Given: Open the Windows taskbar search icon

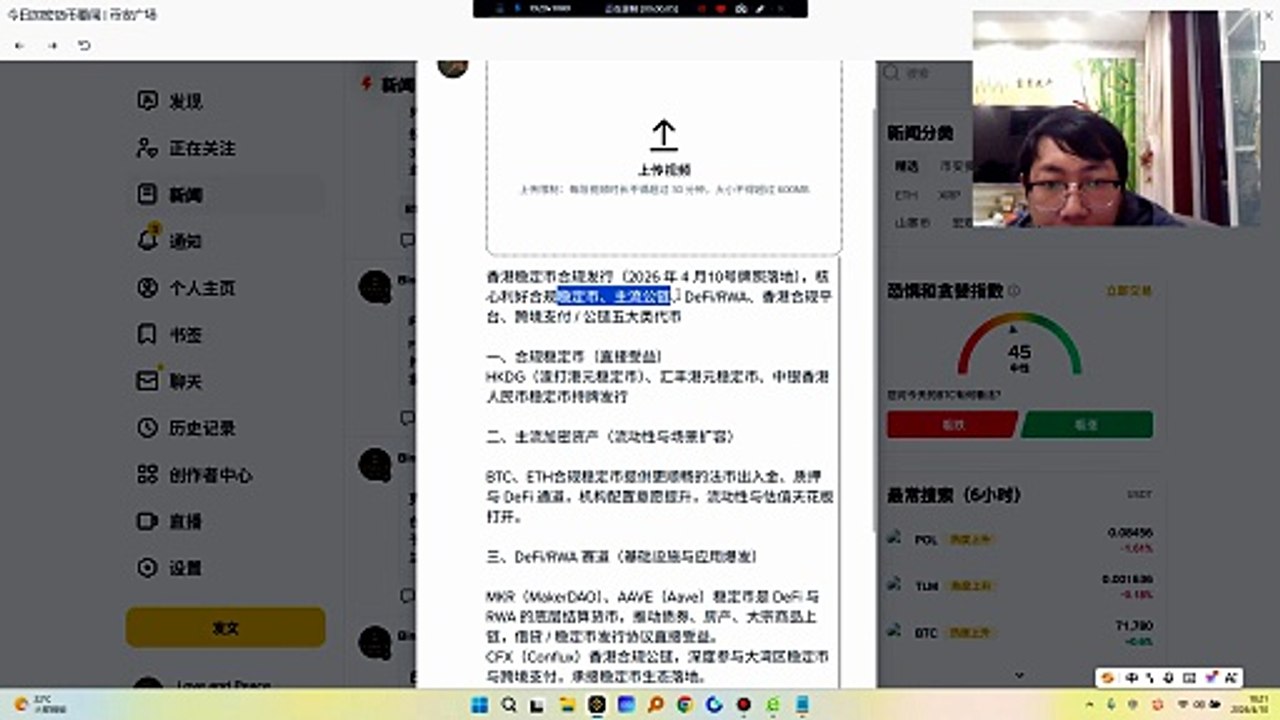Looking at the screenshot, I should (x=509, y=705).
